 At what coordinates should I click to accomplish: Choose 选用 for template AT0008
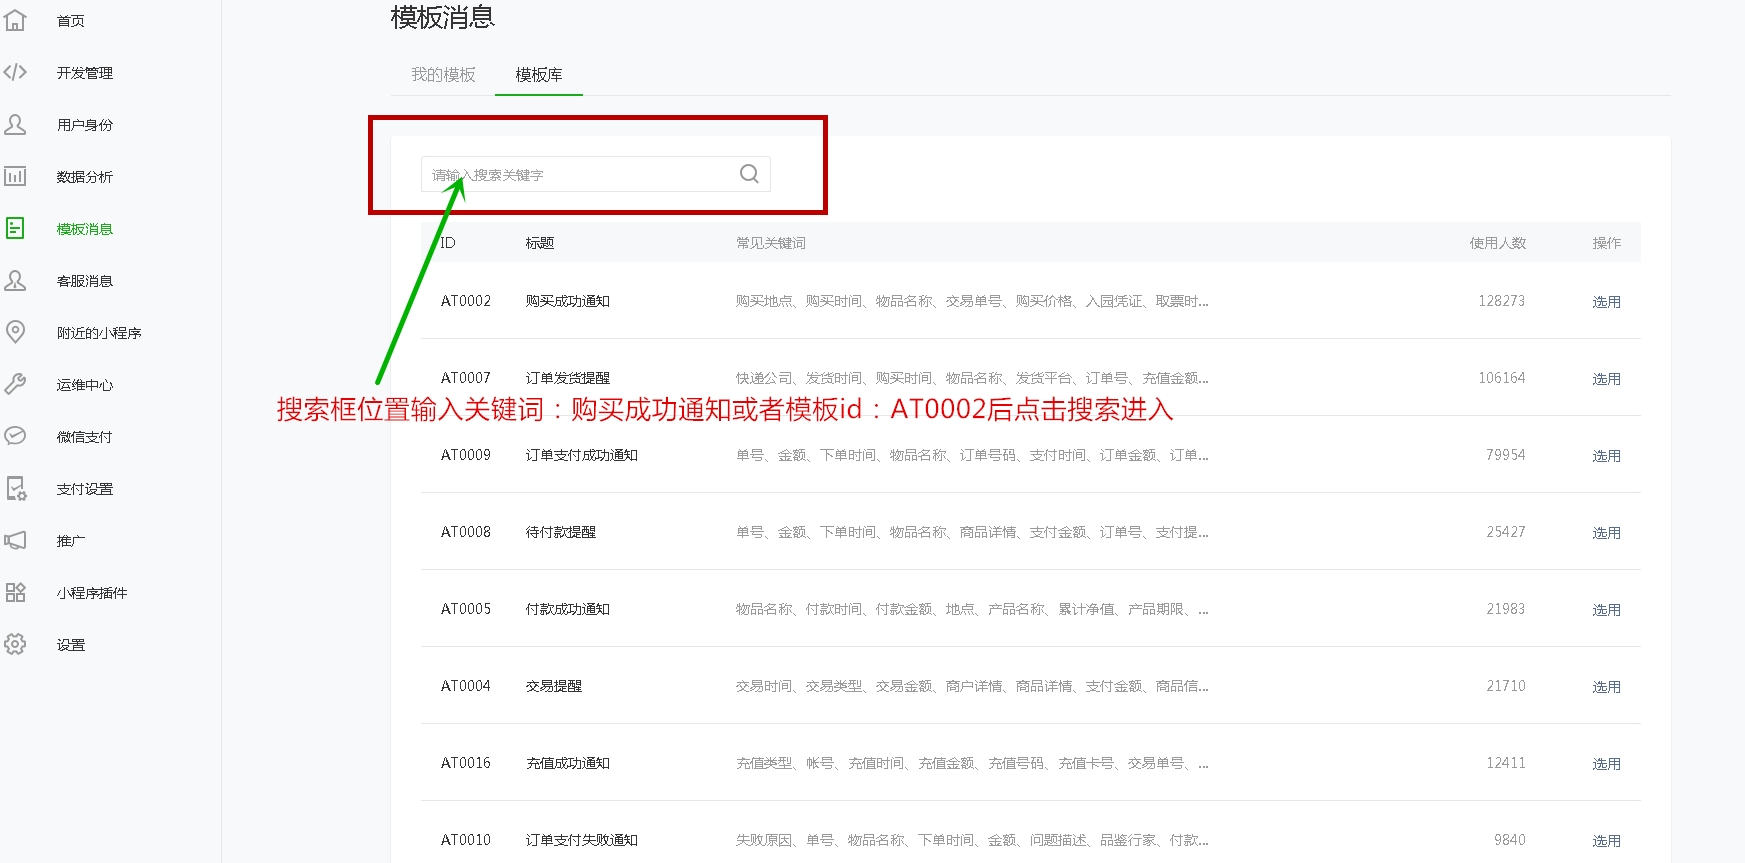(x=1606, y=533)
